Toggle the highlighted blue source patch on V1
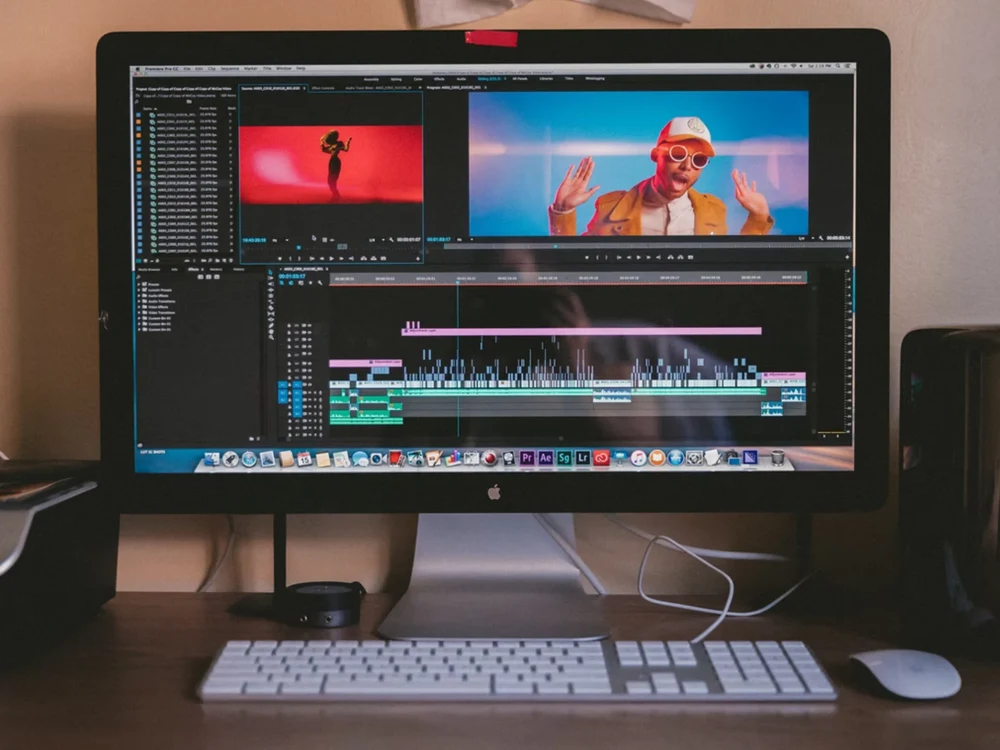Screen dimensions: 1000x750 pyautogui.click(x=283, y=385)
